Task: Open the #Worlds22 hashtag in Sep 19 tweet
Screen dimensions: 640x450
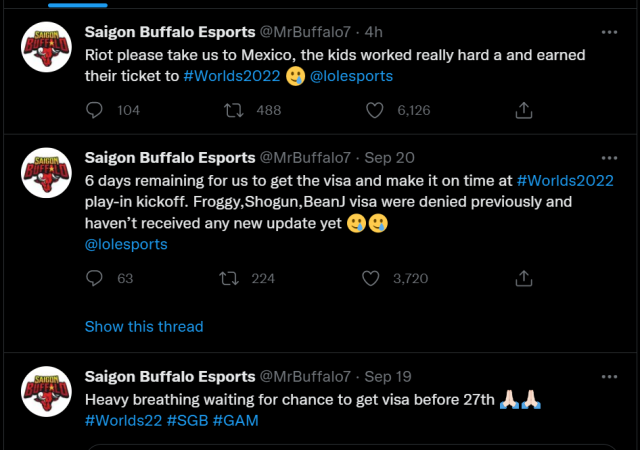Action: coord(123,421)
